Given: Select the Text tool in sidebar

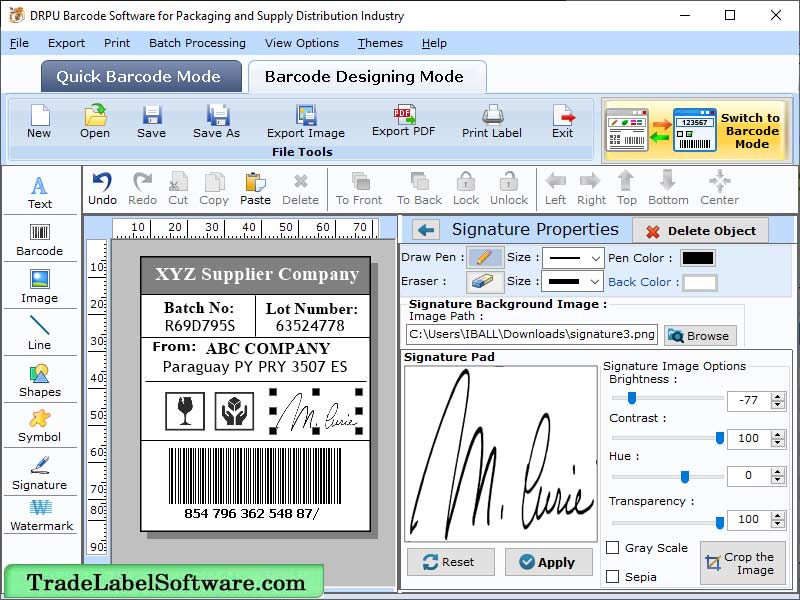Looking at the screenshot, I should coord(40,193).
